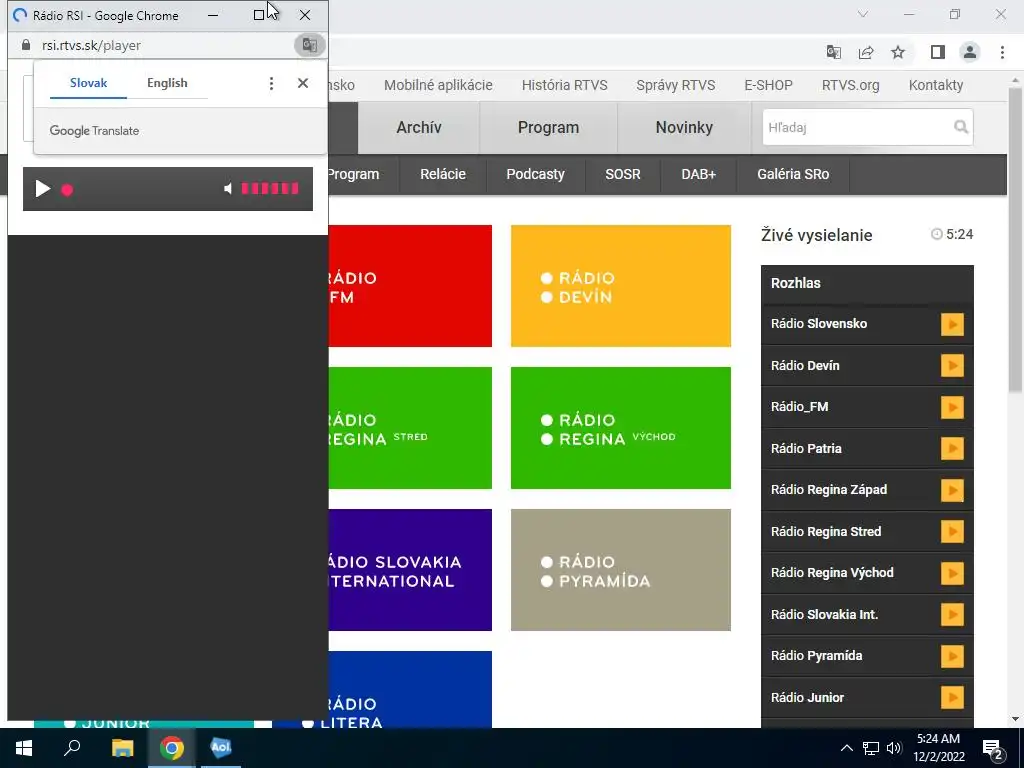The width and height of the screenshot is (1024, 768).
Task: Adjust the pink volume bars in player
Action: coord(270,189)
